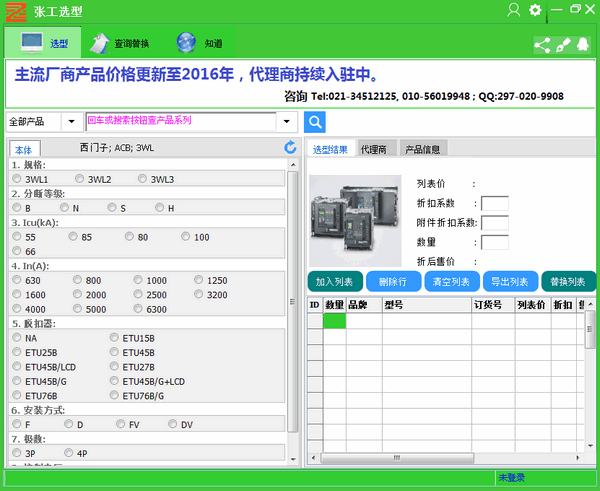Screen dimensions: 600x491
Task: Click the 导出列表 button
Action: (510, 282)
